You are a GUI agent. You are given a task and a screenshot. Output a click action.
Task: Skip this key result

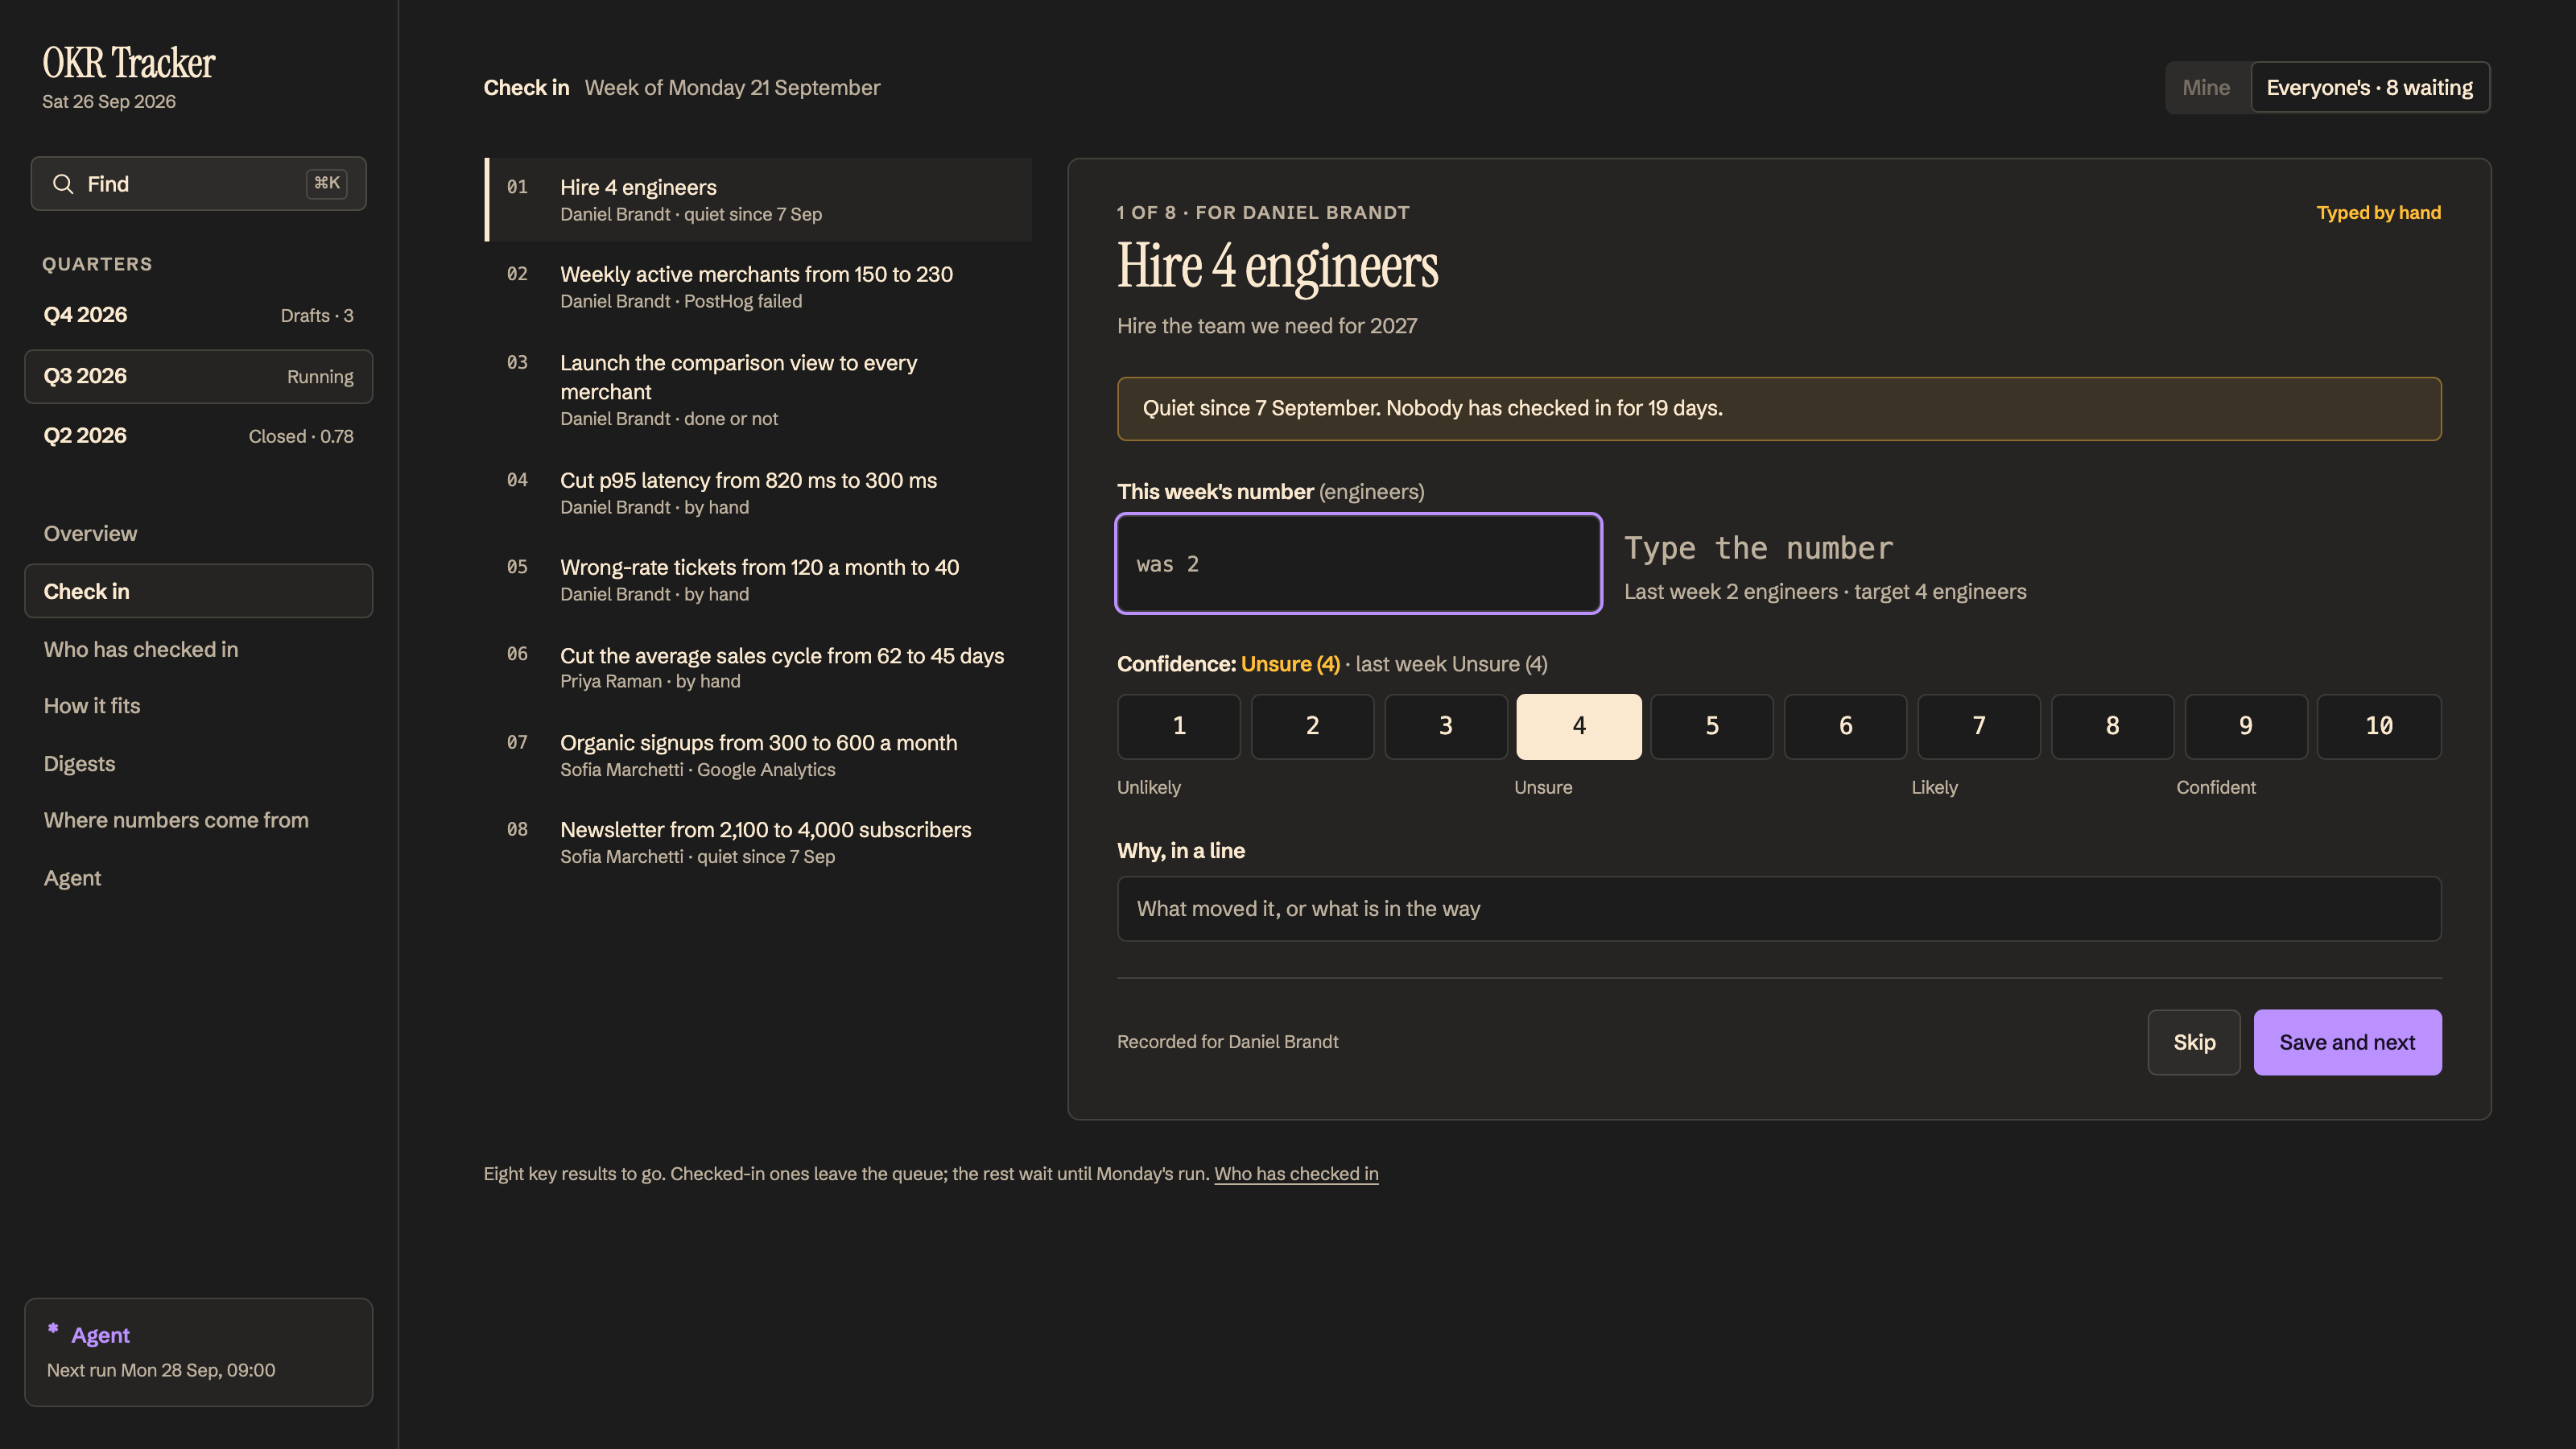point(2194,1042)
